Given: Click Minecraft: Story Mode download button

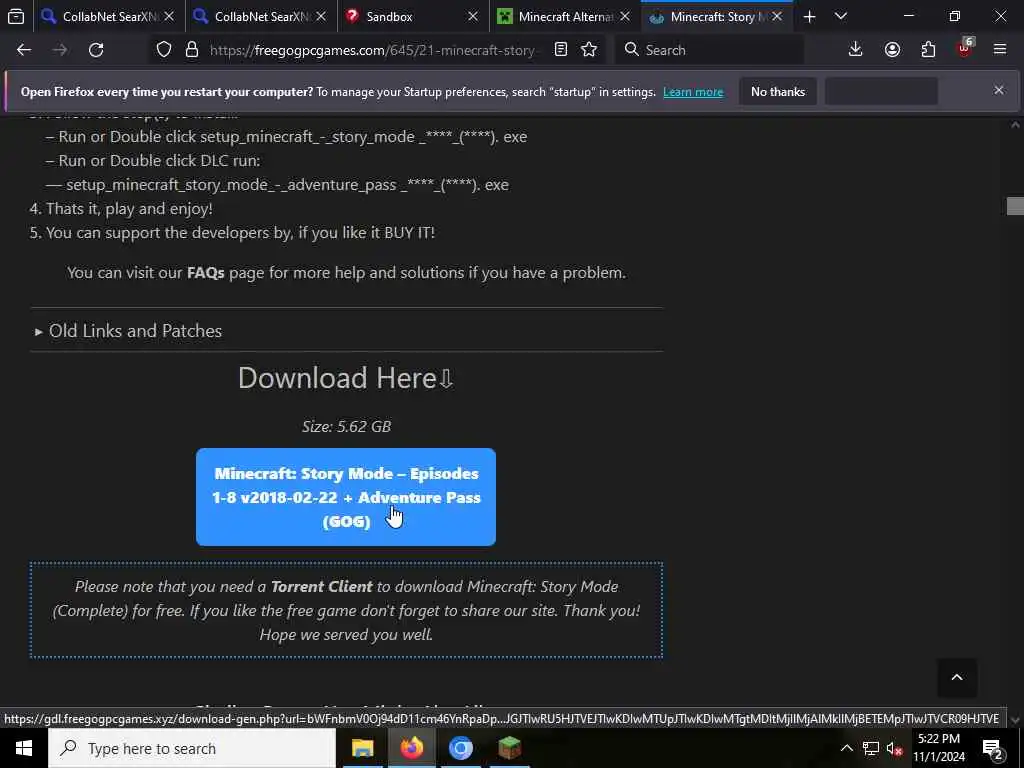Looking at the screenshot, I should tap(345, 497).
